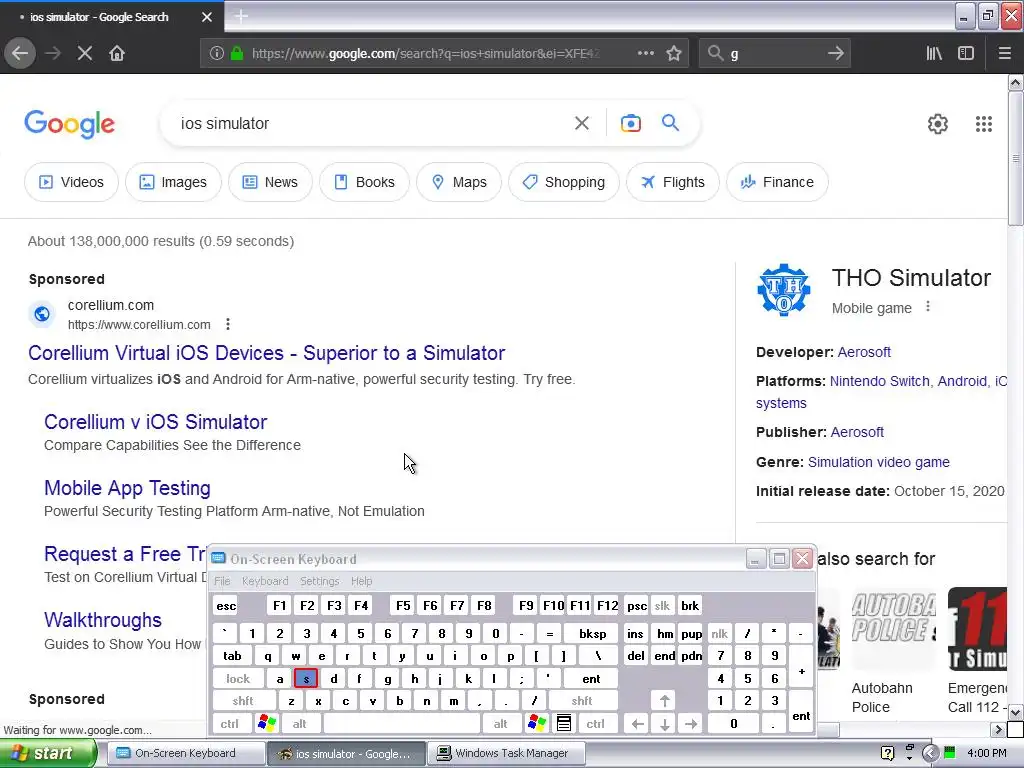Image resolution: width=1024 pixels, height=768 pixels.
Task: Toggle scroll lock slk key
Action: point(662,605)
